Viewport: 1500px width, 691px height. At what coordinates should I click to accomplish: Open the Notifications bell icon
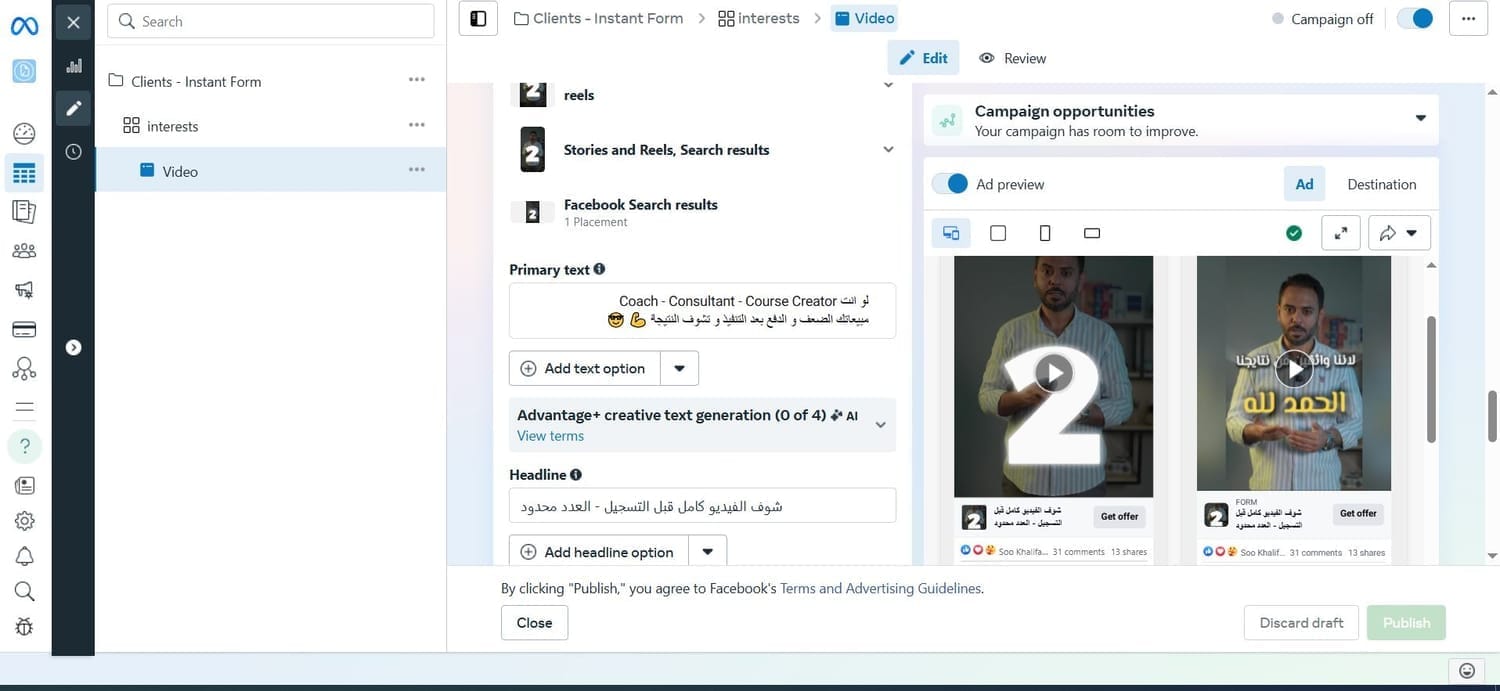coord(24,556)
